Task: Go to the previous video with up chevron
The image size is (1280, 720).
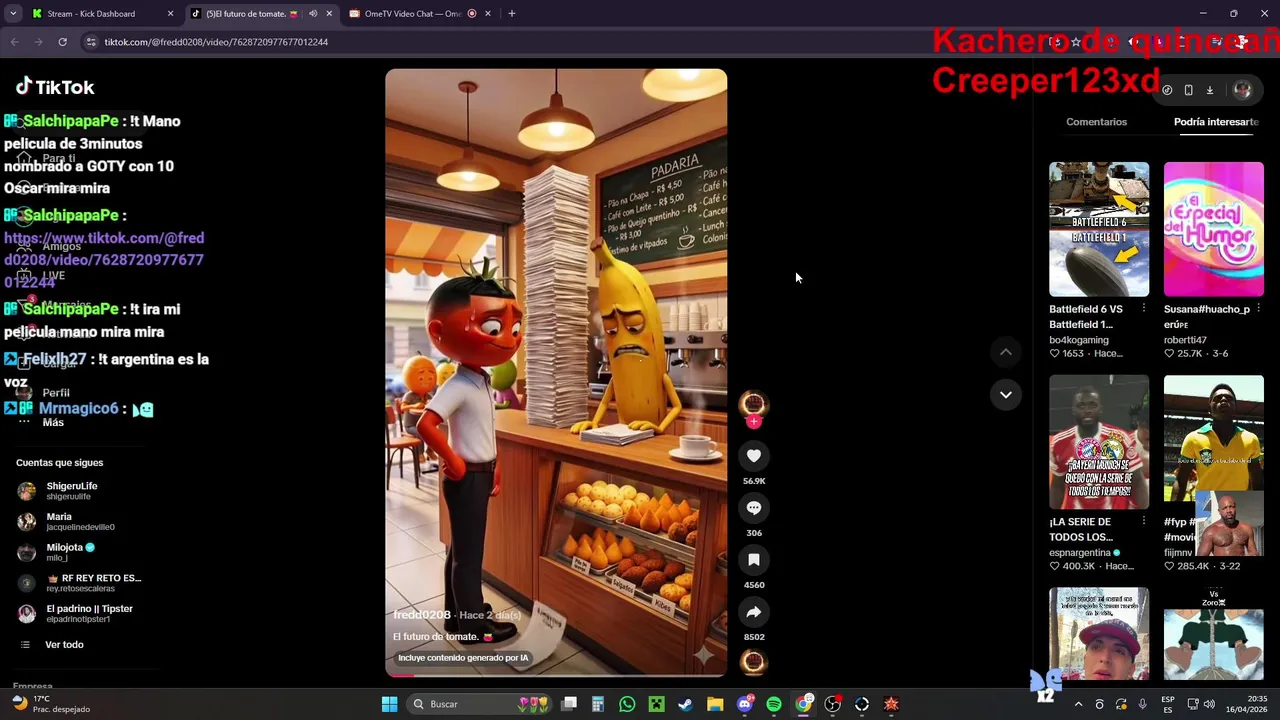Action: [x=1006, y=352]
